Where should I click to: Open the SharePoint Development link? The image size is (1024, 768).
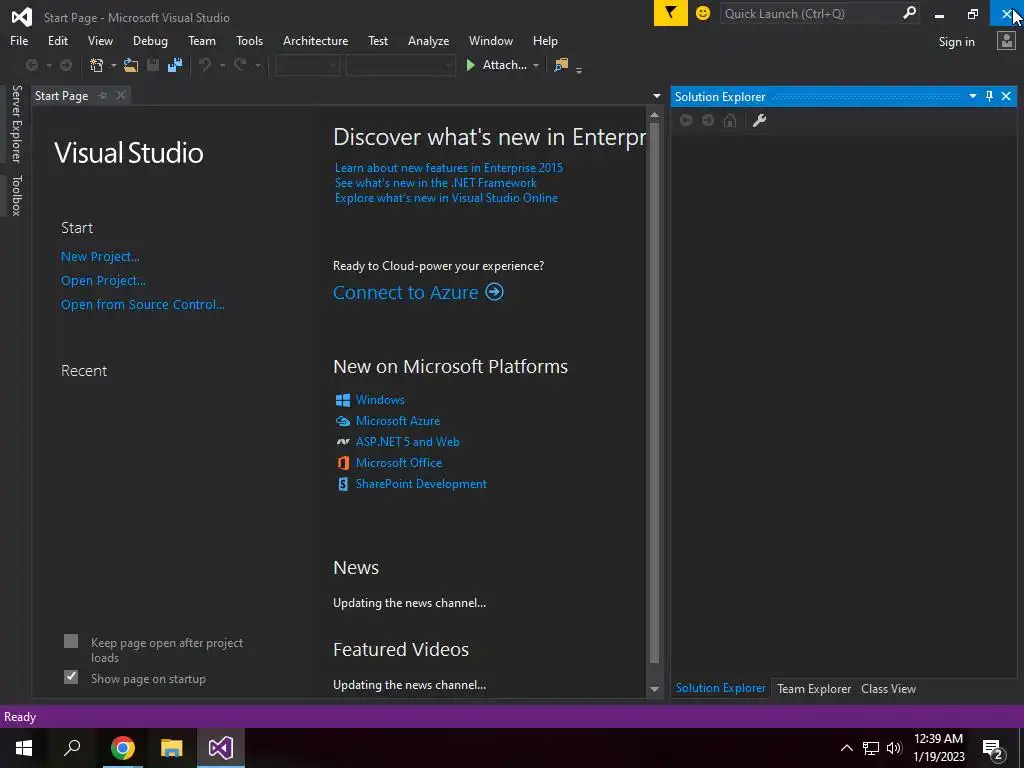[421, 484]
